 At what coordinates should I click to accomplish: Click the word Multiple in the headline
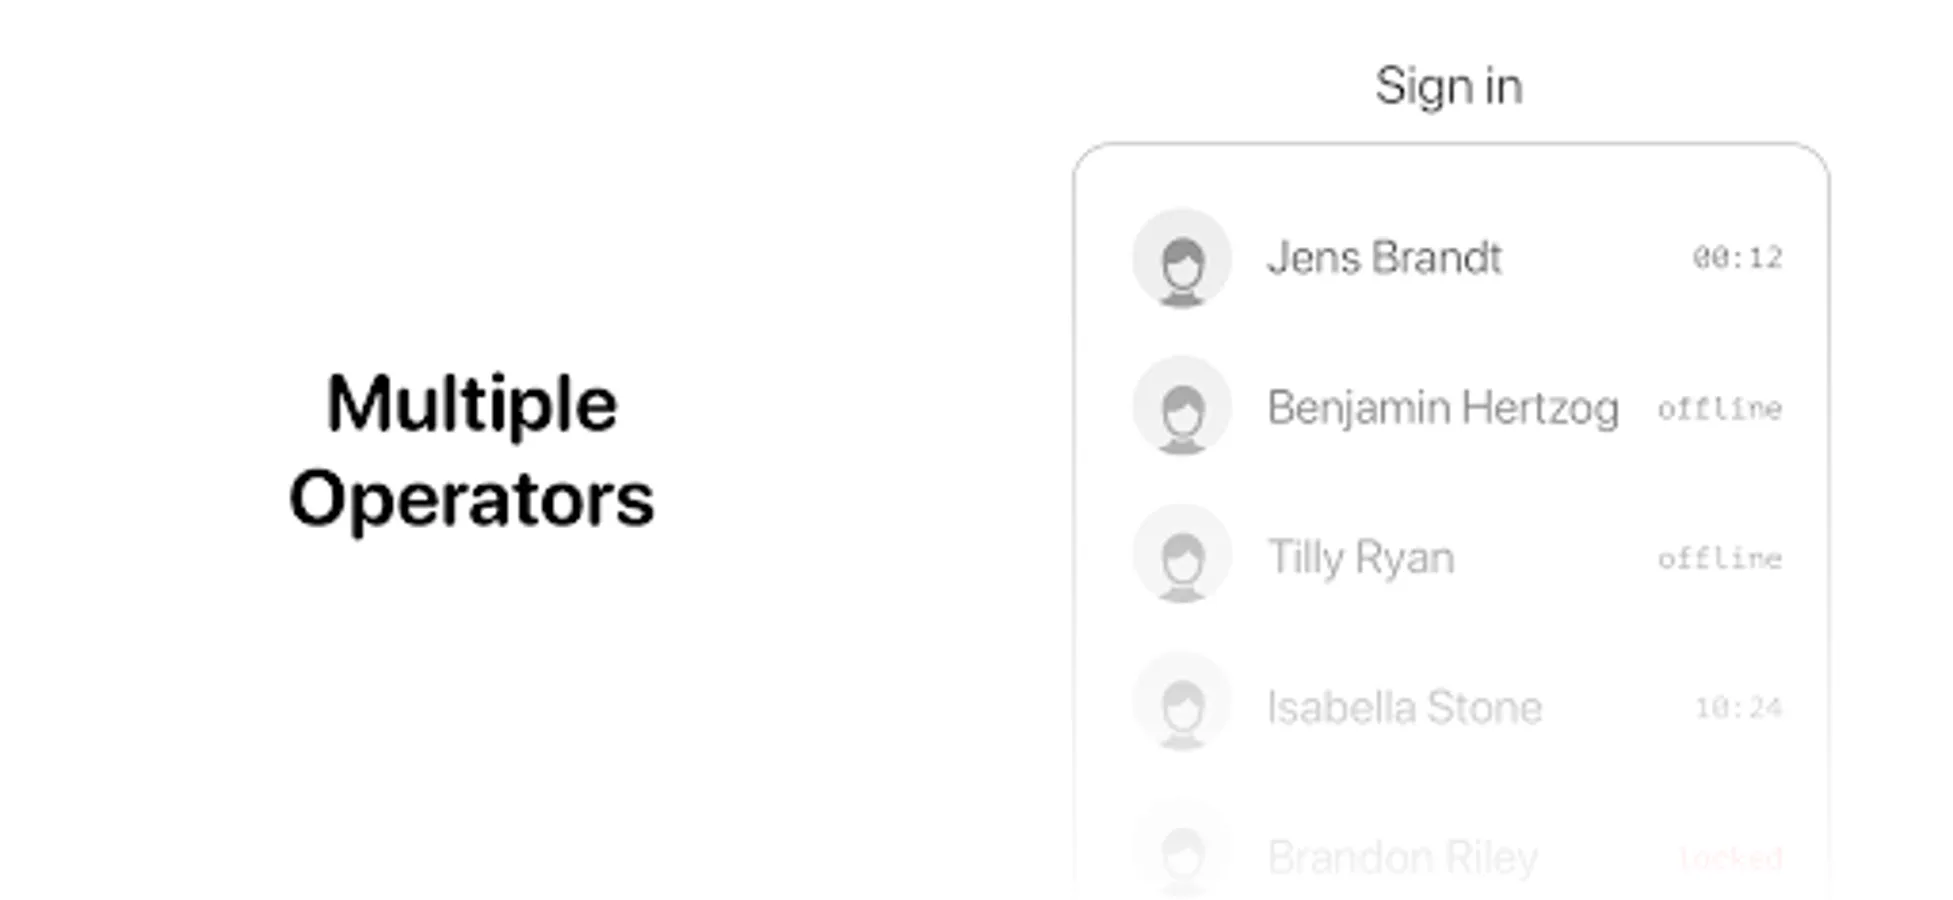pos(471,404)
